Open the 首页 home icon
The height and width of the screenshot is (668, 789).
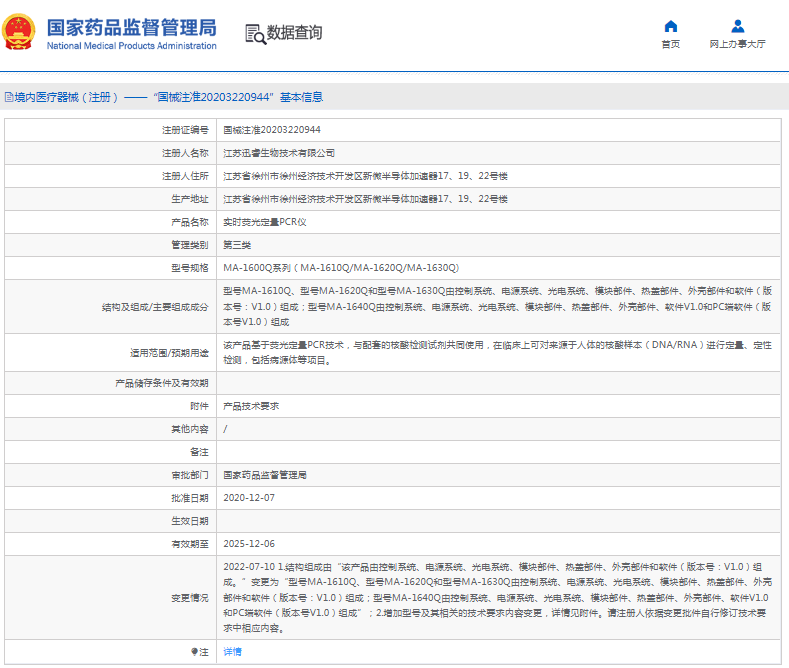(x=671, y=26)
